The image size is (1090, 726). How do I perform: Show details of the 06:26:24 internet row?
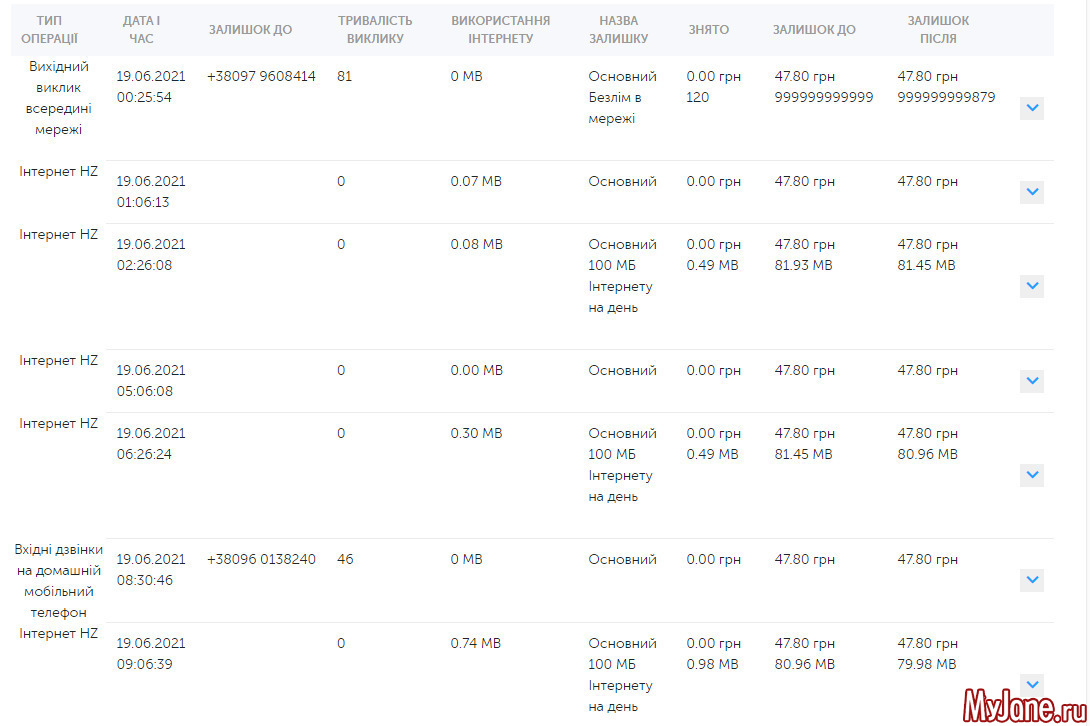[1031, 475]
